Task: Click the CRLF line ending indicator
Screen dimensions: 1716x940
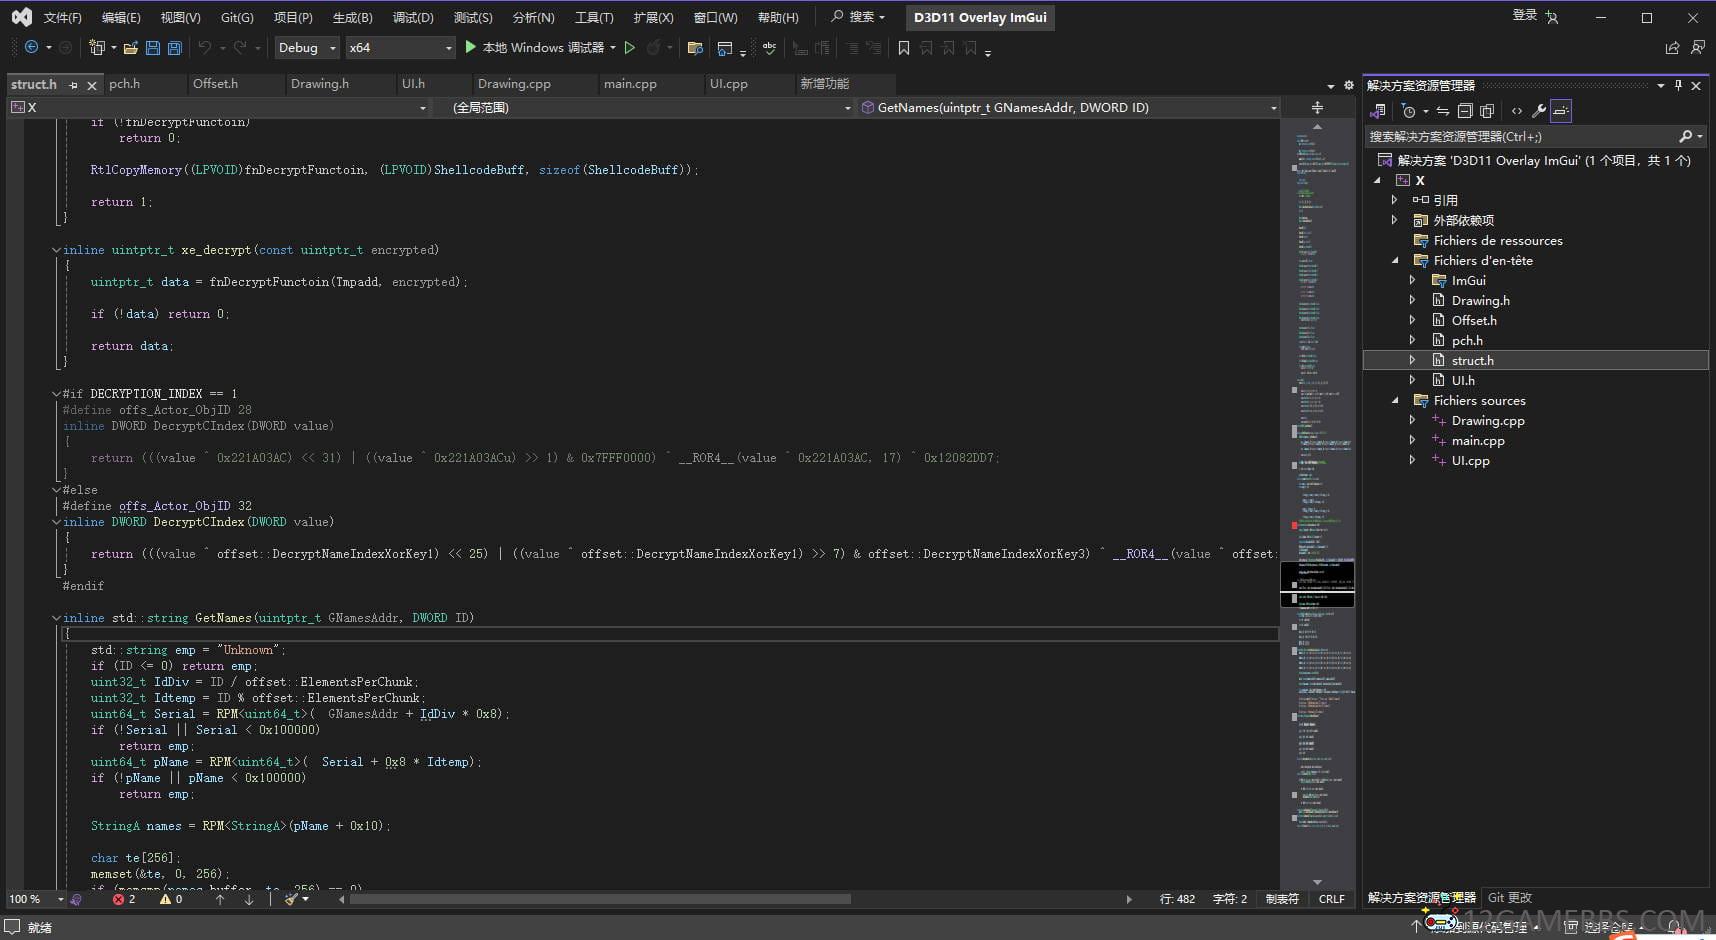Action: (x=1331, y=899)
